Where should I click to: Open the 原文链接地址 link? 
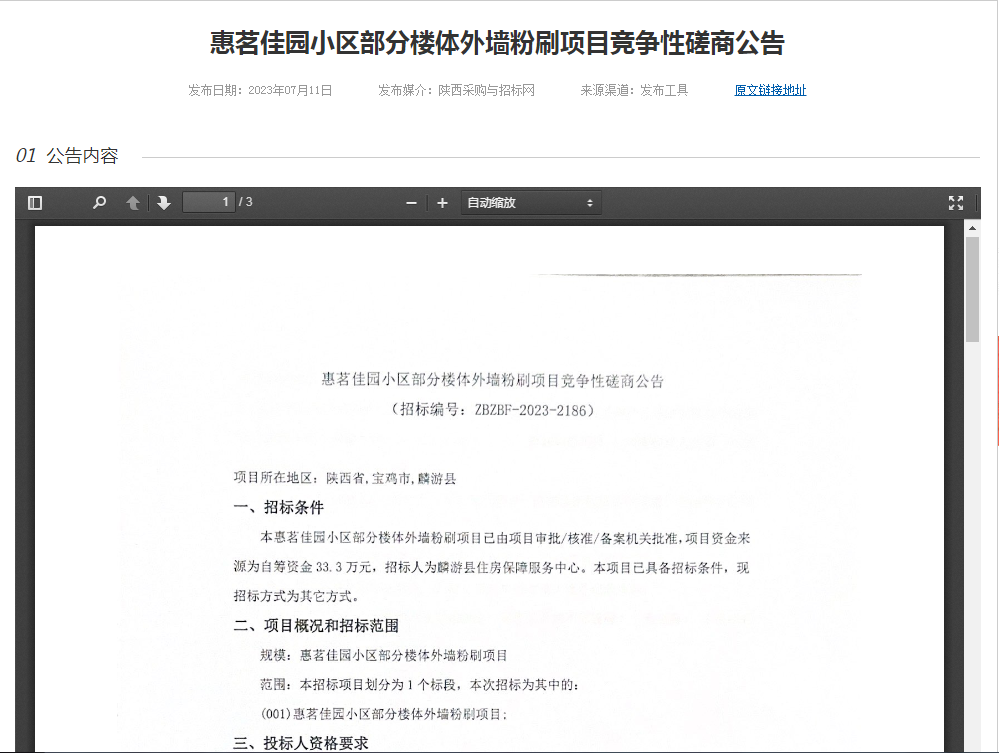tap(770, 90)
